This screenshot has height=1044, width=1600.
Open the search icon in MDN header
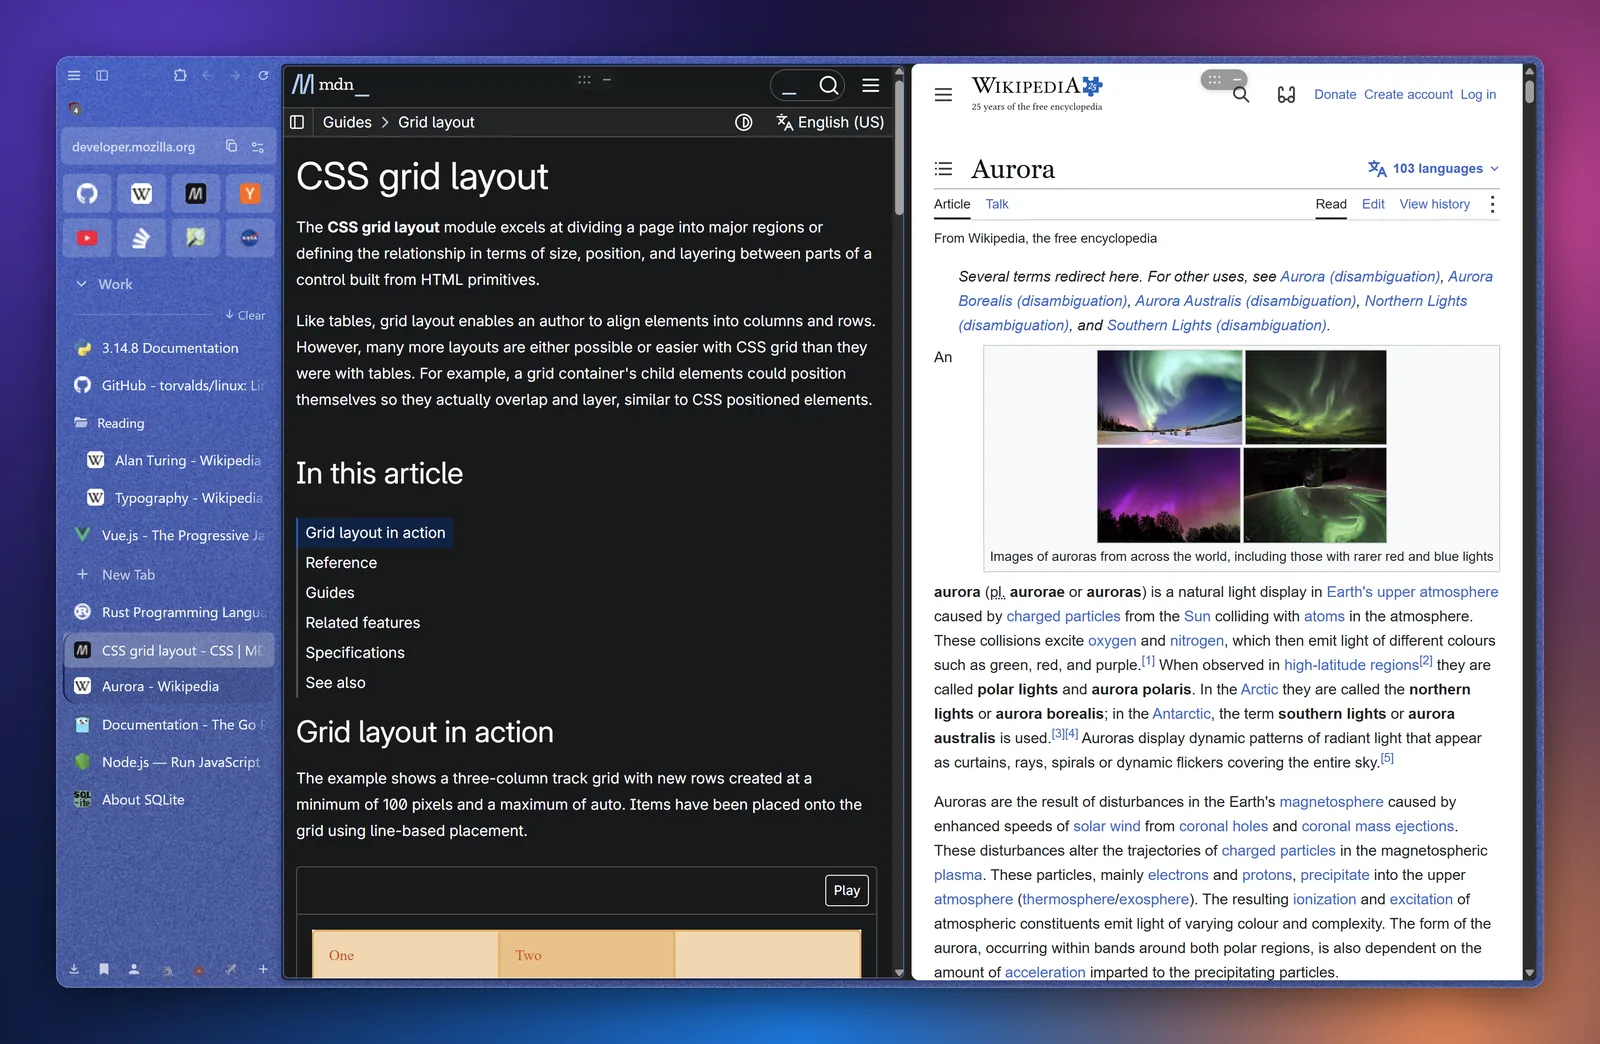click(829, 86)
